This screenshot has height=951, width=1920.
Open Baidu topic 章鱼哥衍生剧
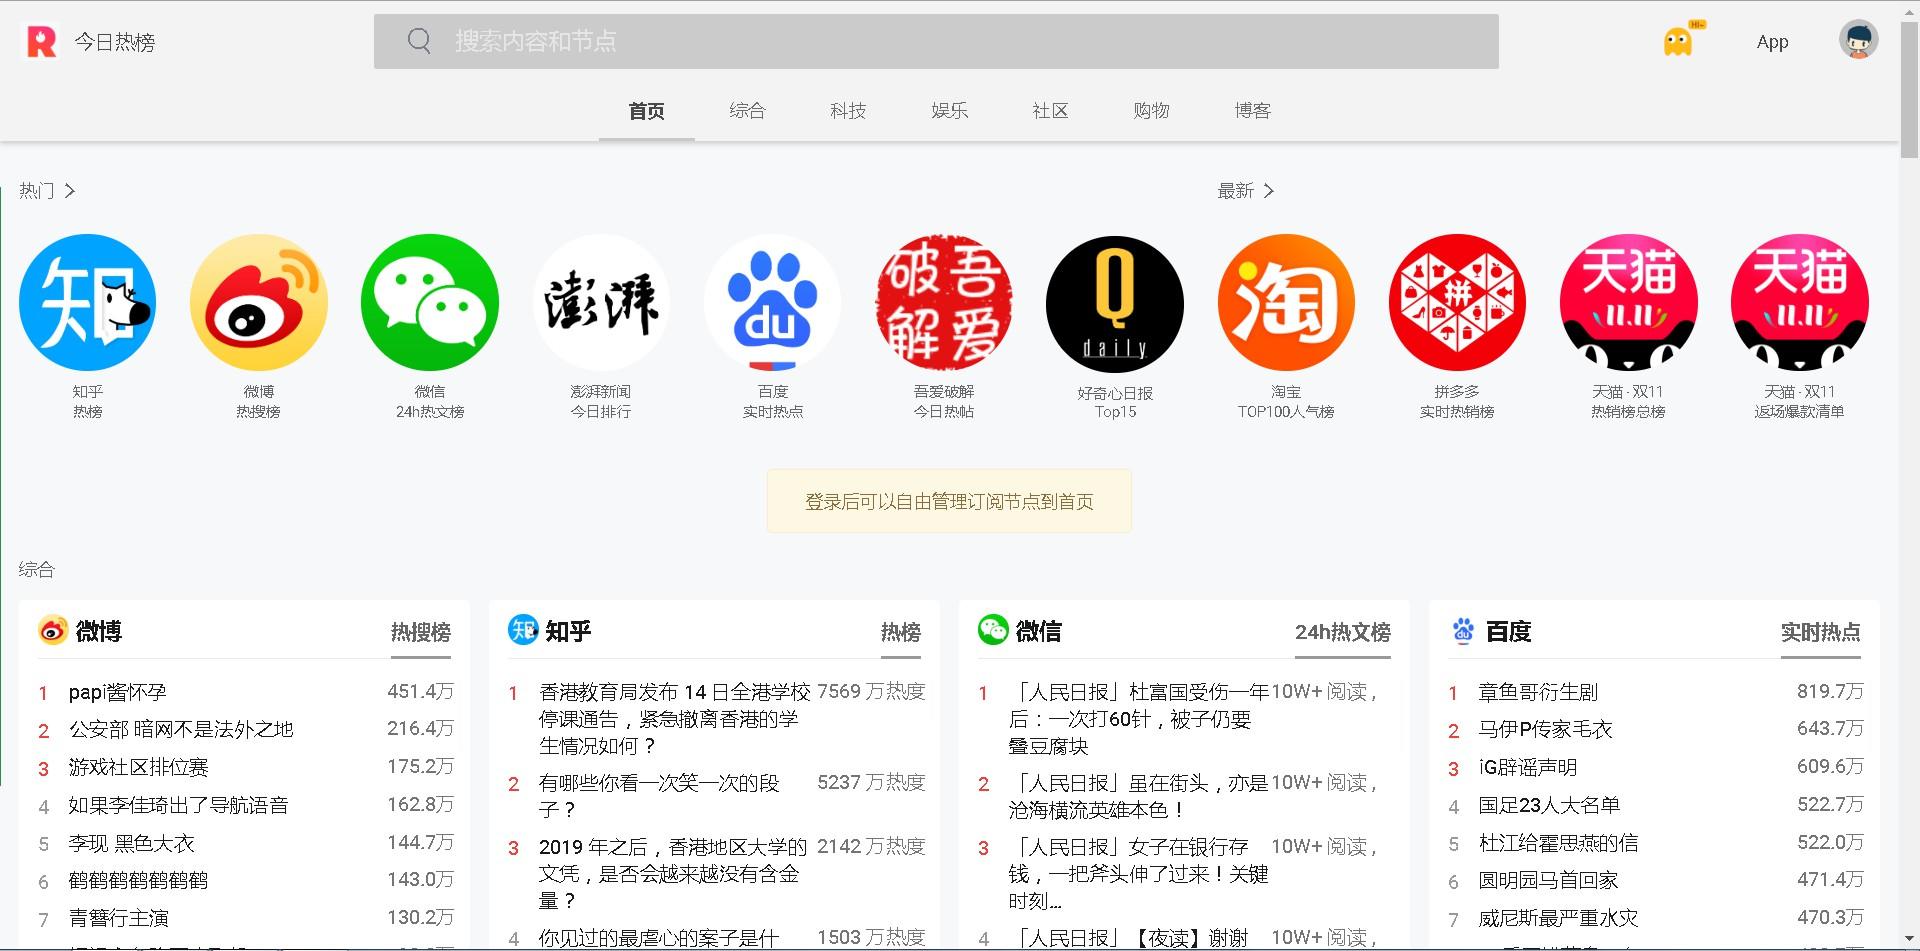click(1538, 692)
